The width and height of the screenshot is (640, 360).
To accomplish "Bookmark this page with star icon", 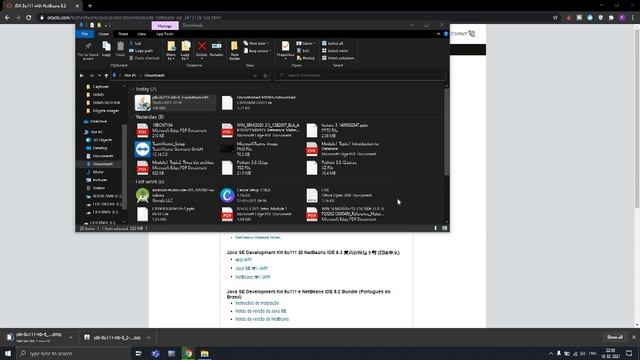I will [x=555, y=18].
